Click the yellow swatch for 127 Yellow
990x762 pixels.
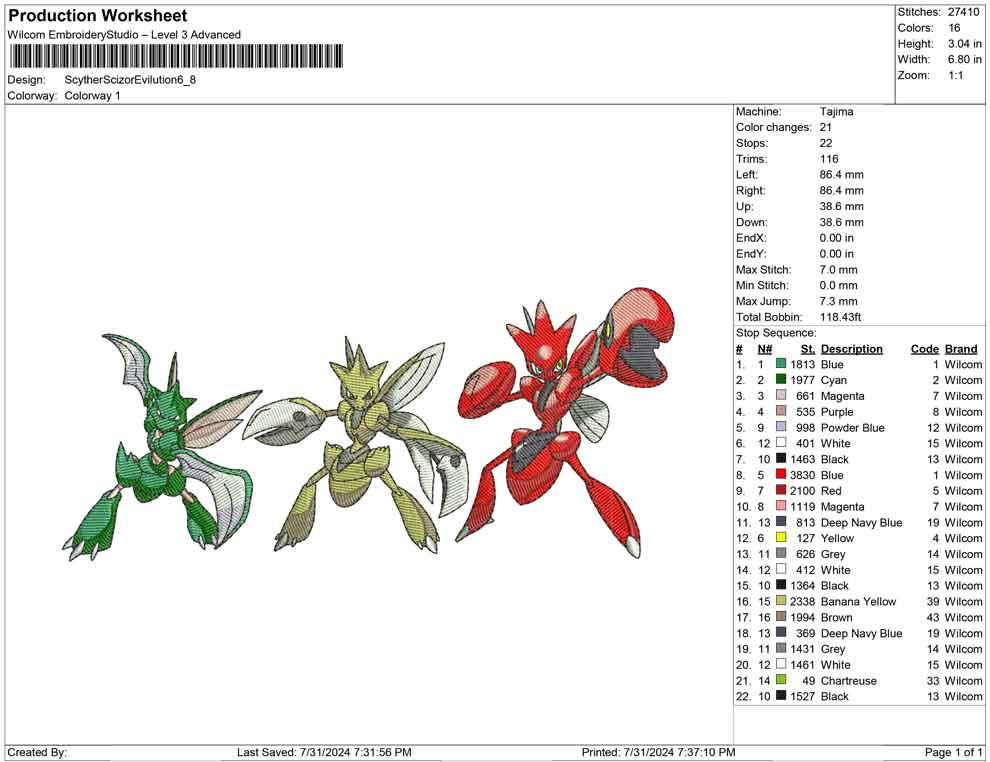pos(781,538)
